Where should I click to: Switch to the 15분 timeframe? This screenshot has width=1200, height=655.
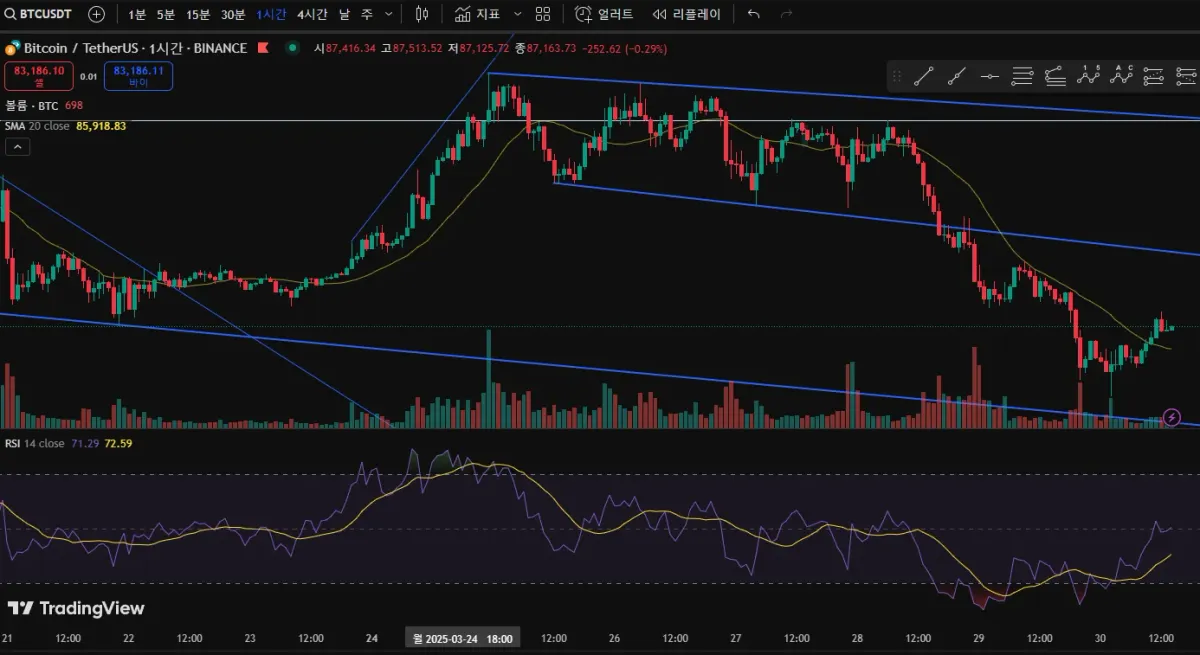pyautogui.click(x=198, y=14)
